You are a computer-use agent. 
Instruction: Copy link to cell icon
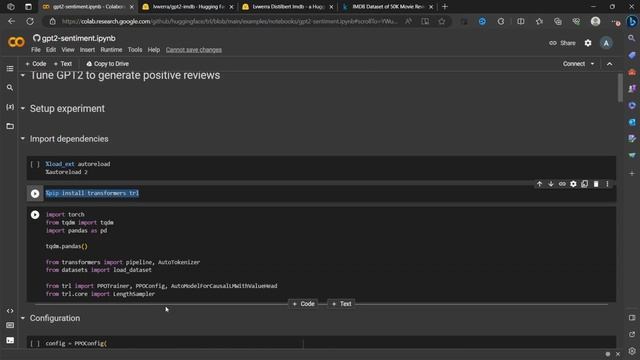[562, 184]
